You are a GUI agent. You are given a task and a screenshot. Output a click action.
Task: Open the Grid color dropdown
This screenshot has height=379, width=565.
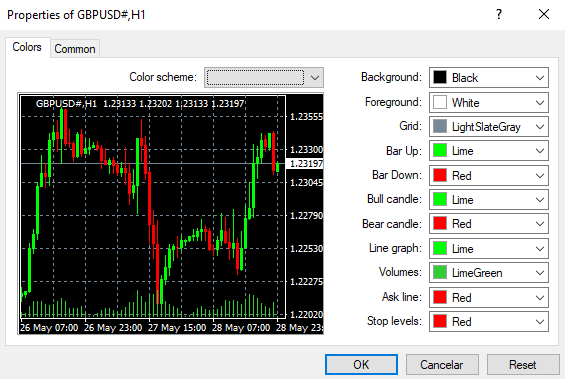coord(489,126)
